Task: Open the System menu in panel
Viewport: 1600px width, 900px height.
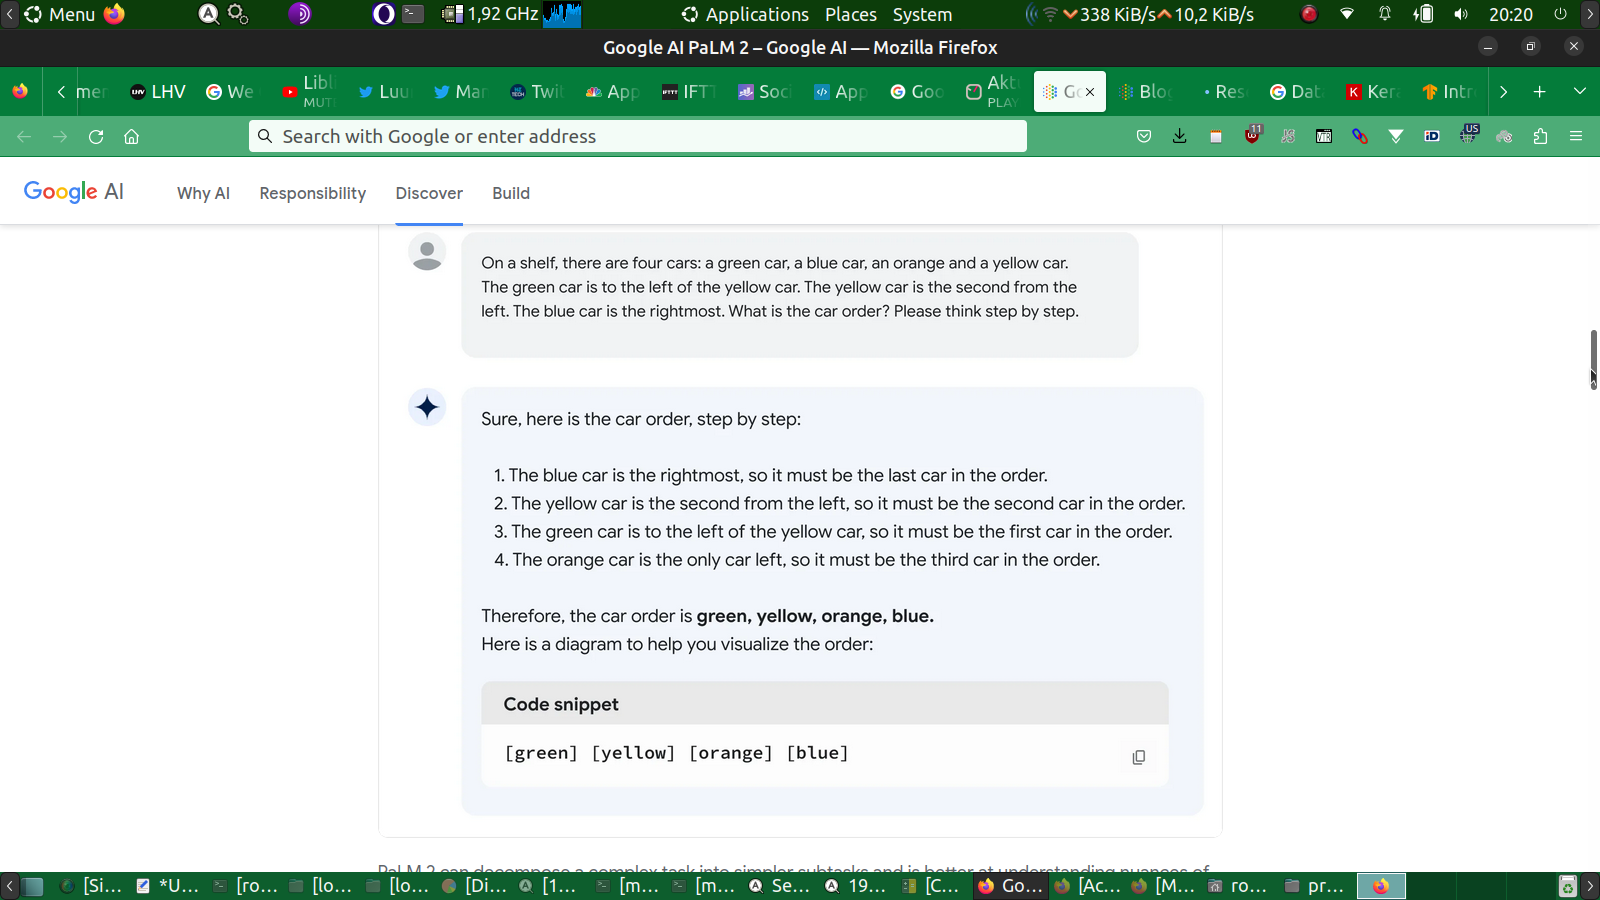Action: point(922,15)
